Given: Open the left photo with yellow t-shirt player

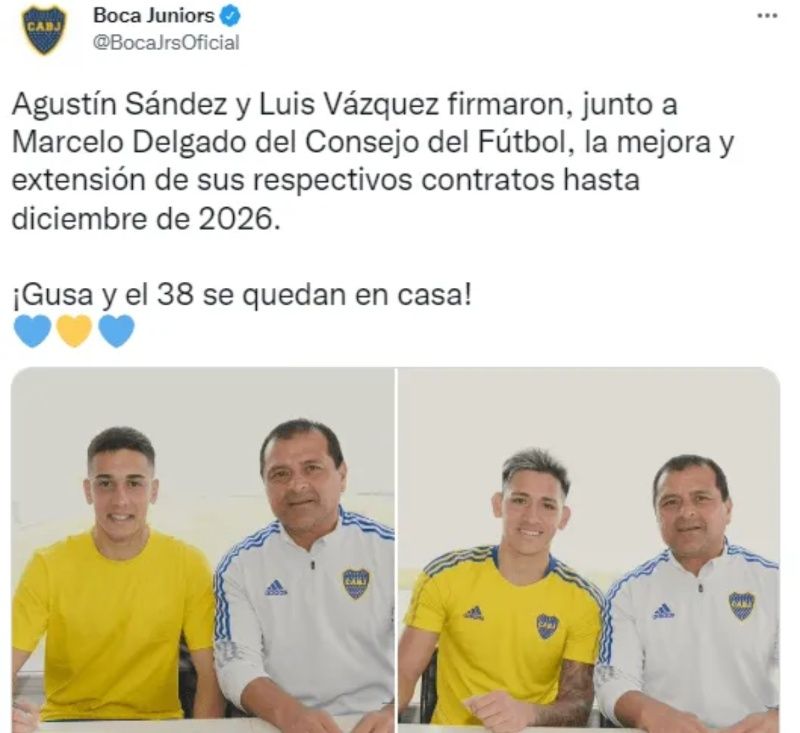Looking at the screenshot, I should tap(203, 550).
